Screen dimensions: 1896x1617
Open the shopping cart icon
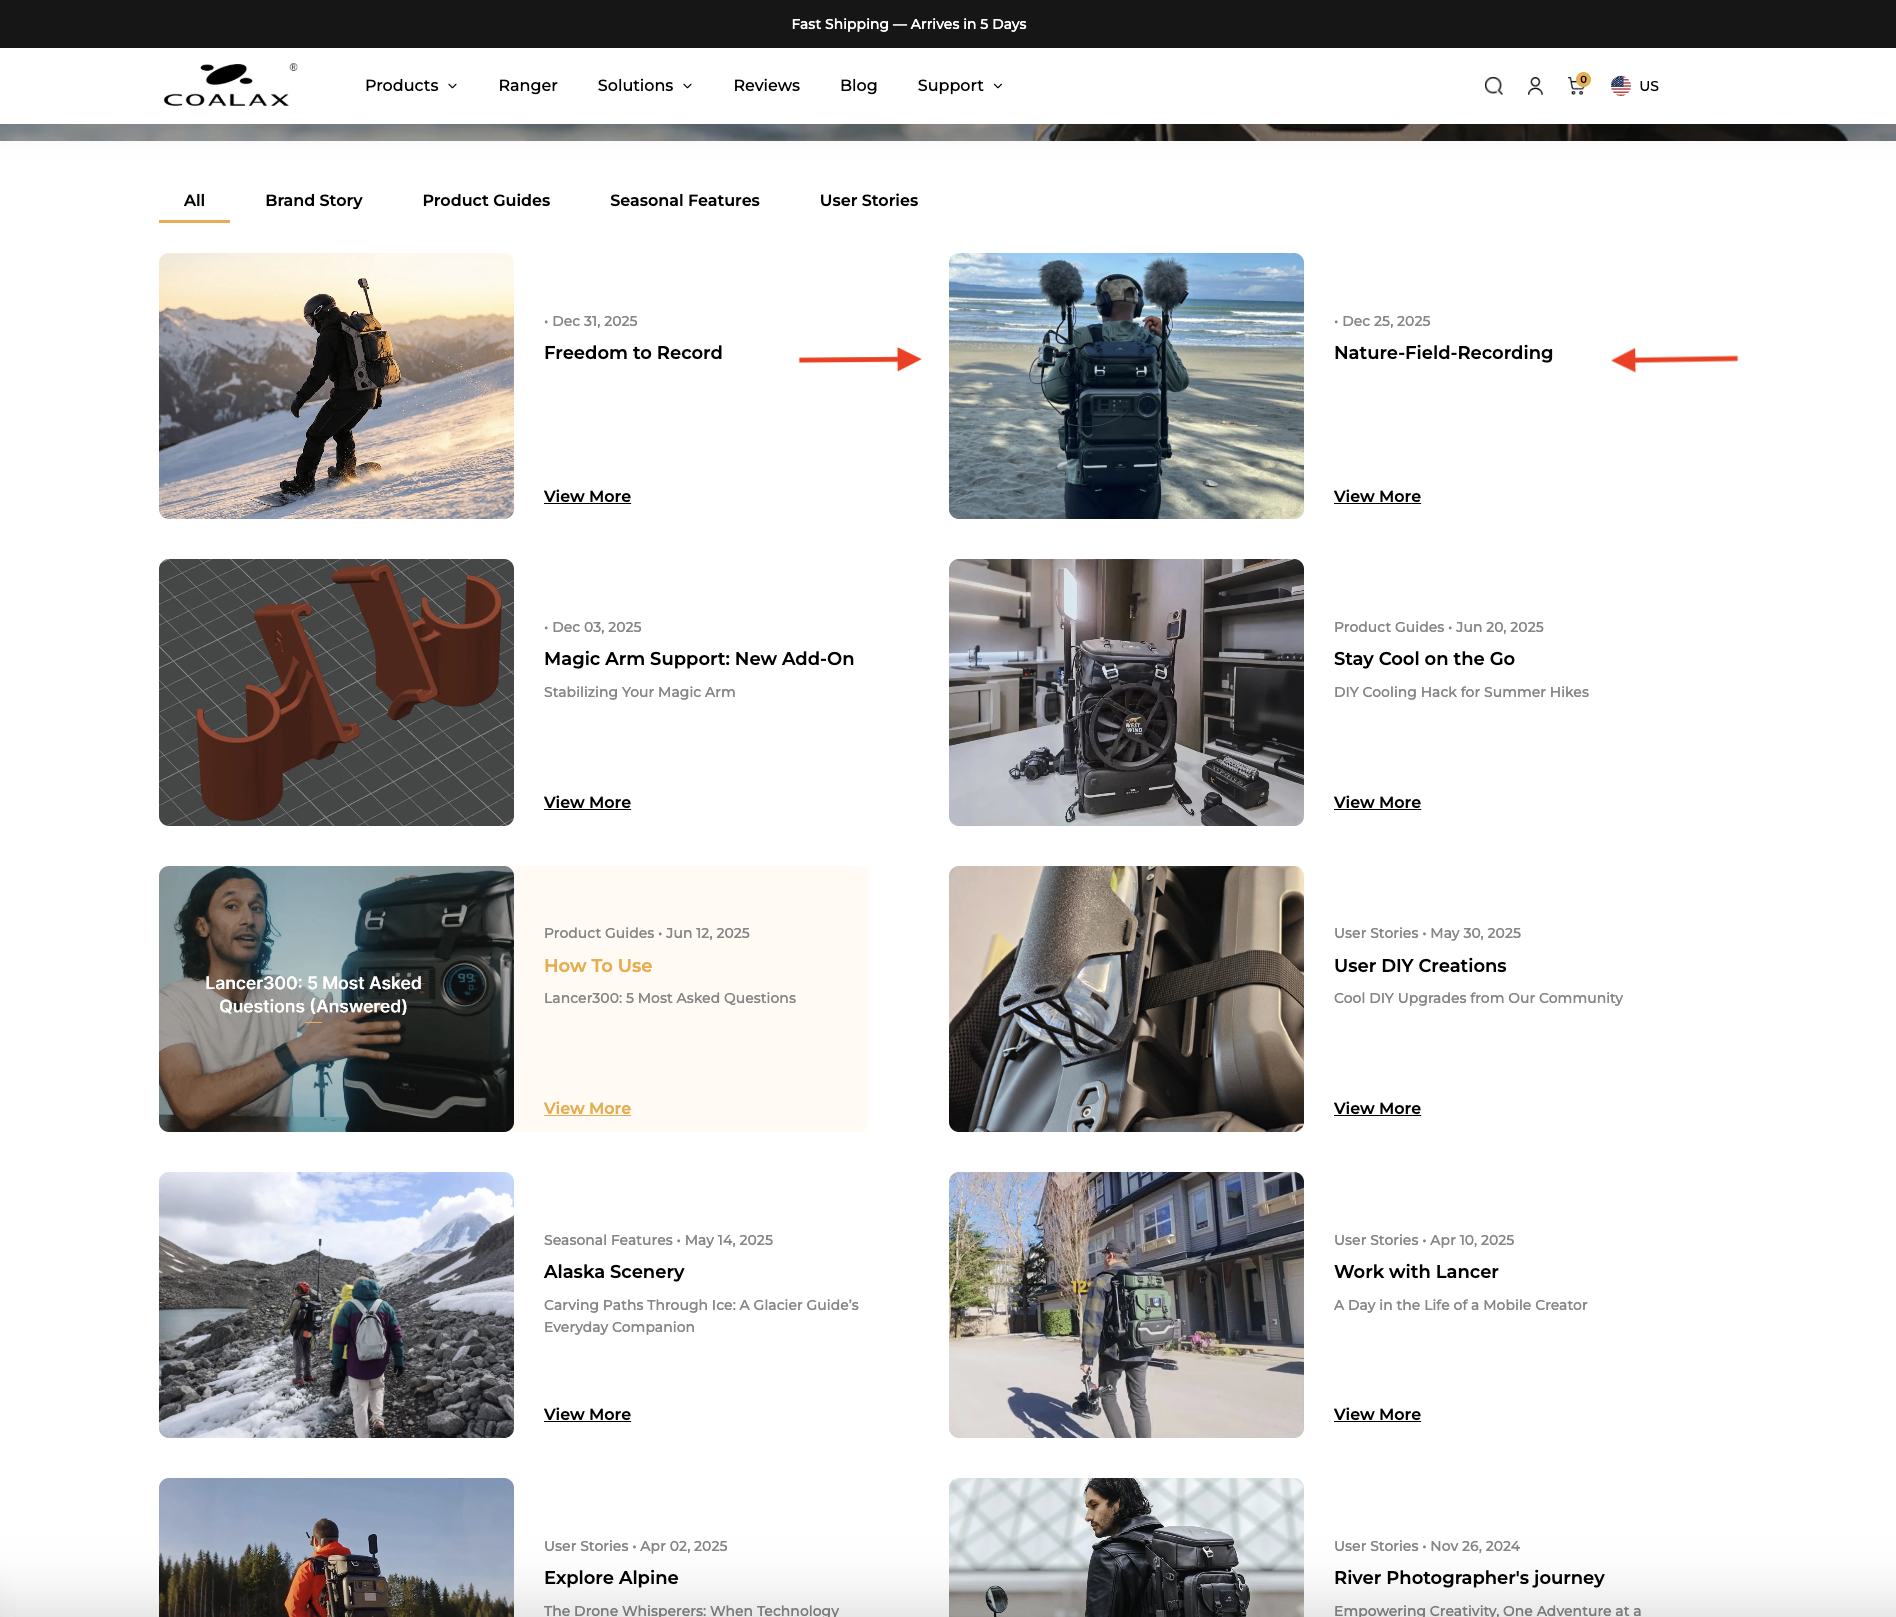[x=1578, y=85]
